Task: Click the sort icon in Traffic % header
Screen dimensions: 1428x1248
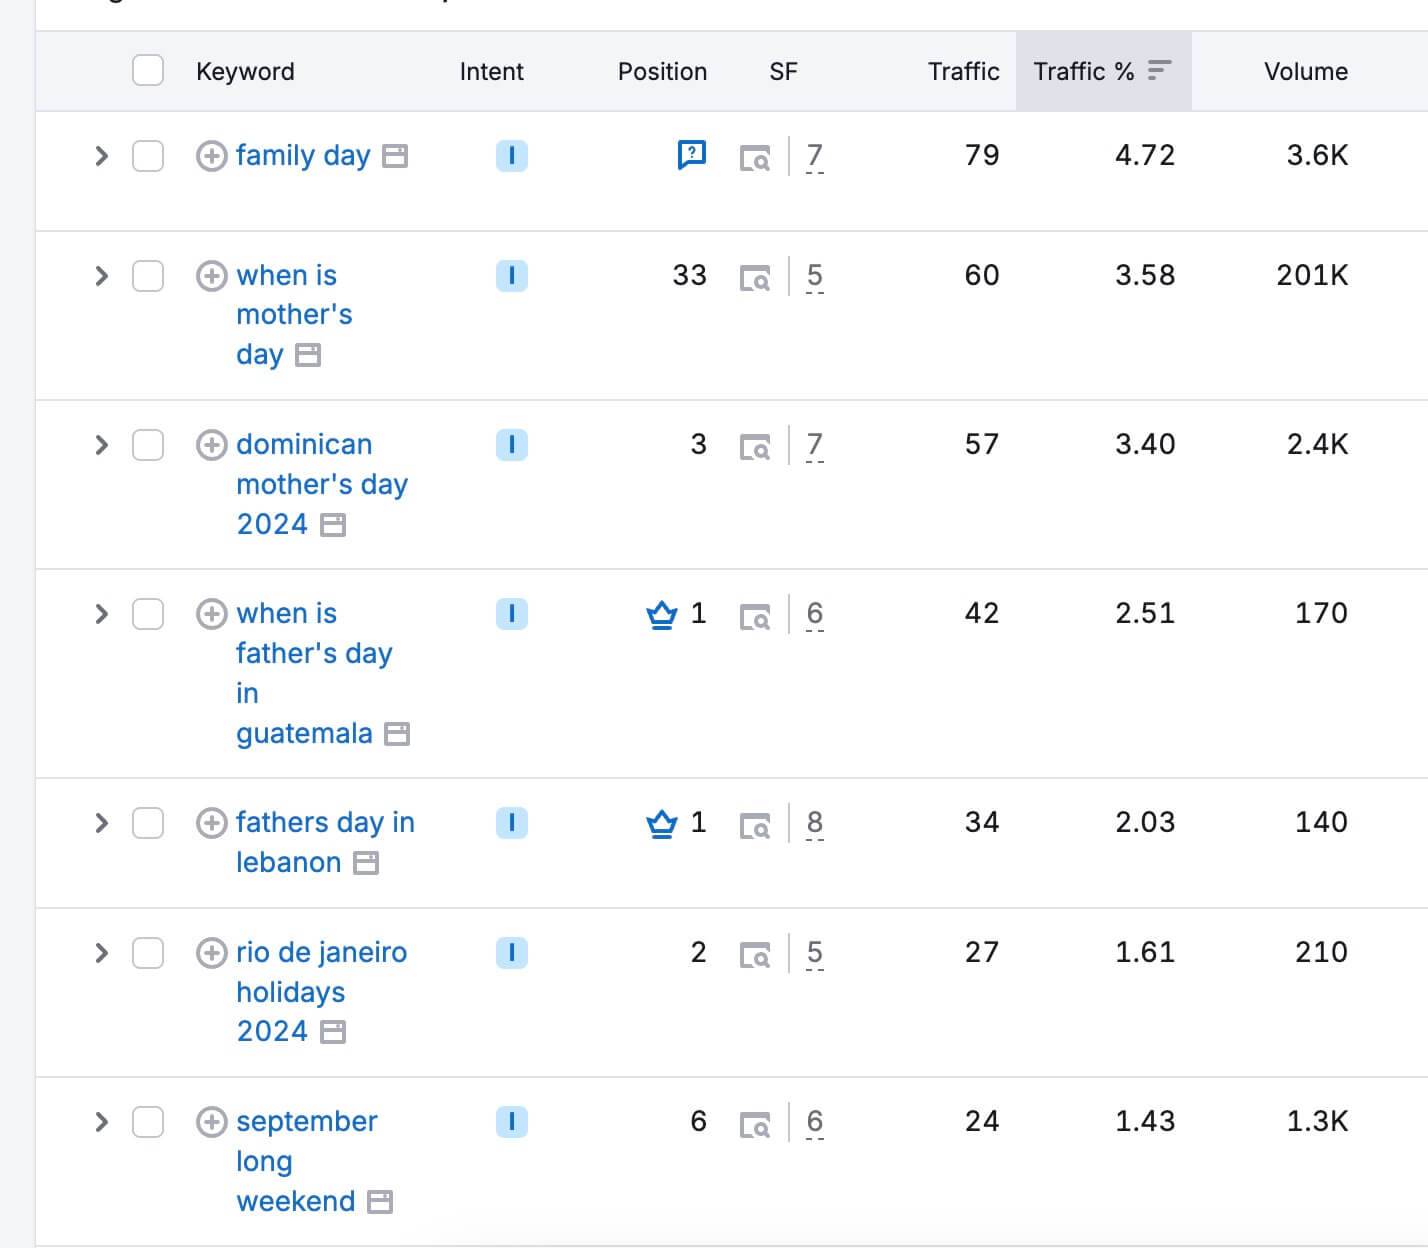Action: click(x=1159, y=71)
